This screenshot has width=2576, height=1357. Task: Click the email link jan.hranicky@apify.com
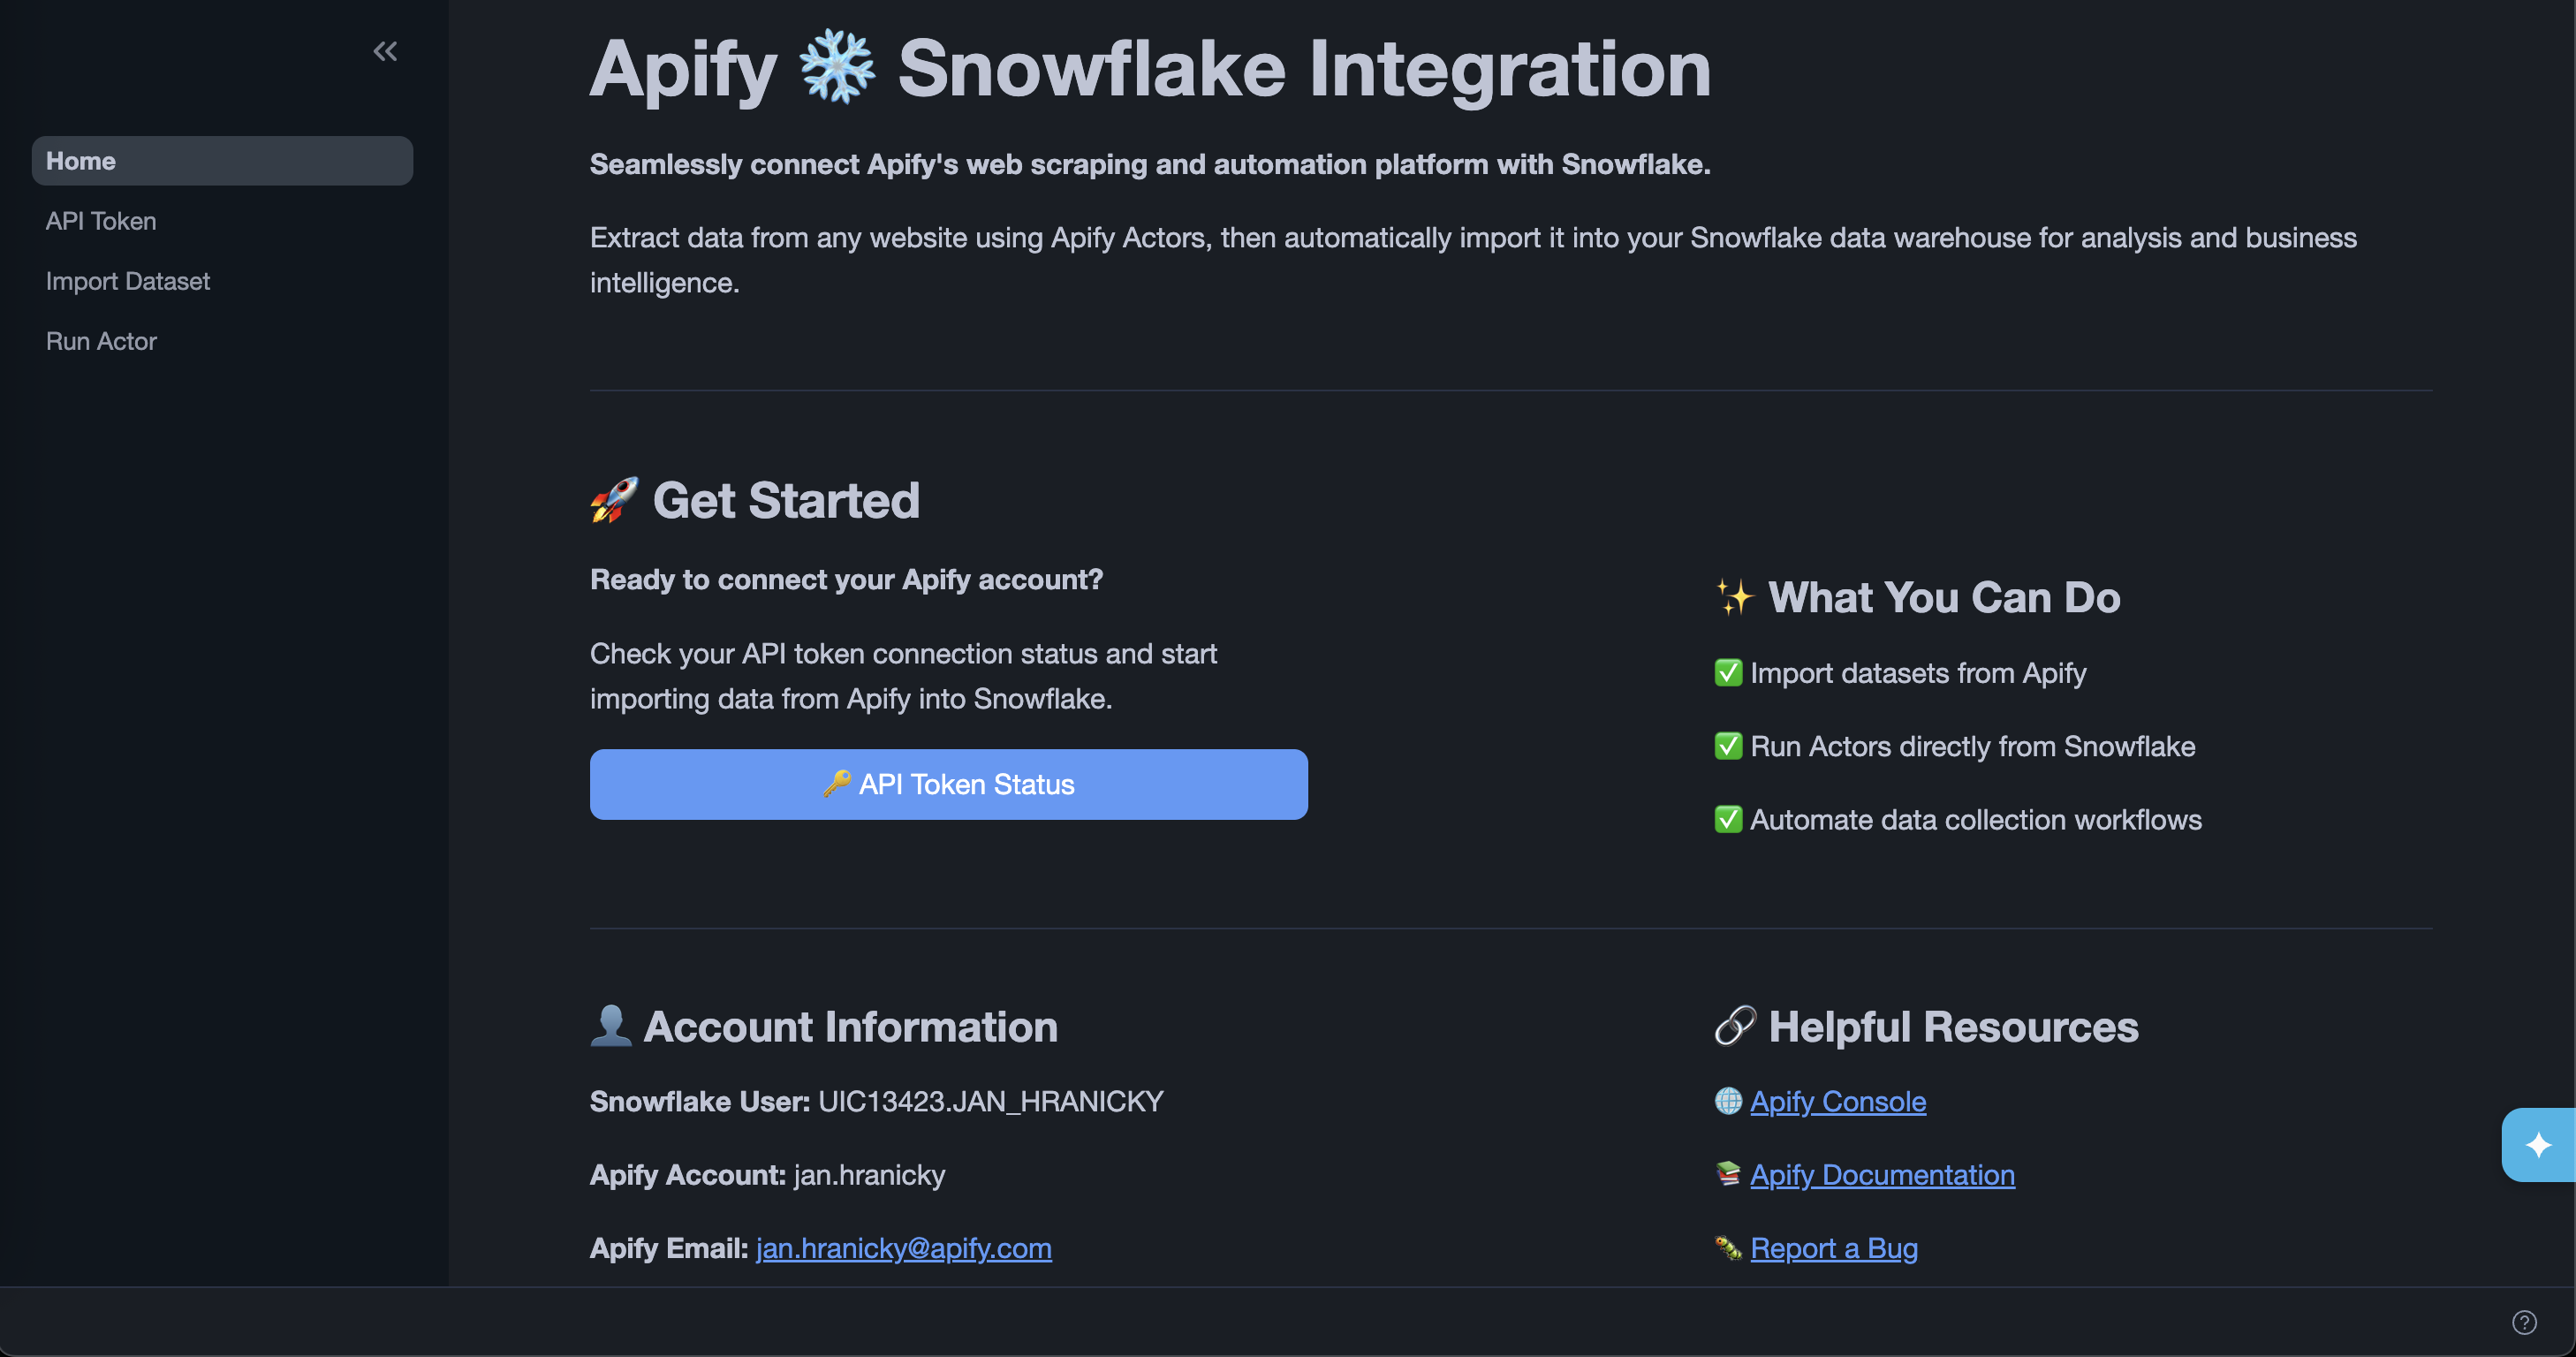pyautogui.click(x=903, y=1247)
